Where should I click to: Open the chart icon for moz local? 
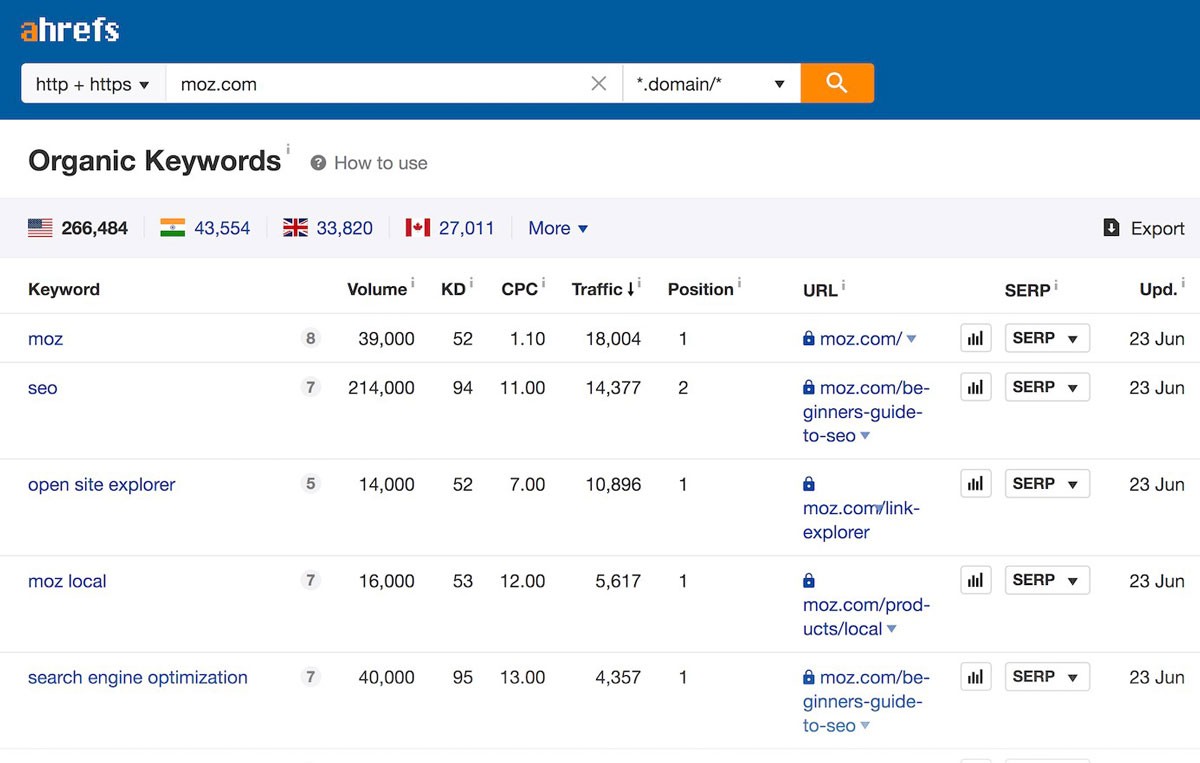point(975,580)
